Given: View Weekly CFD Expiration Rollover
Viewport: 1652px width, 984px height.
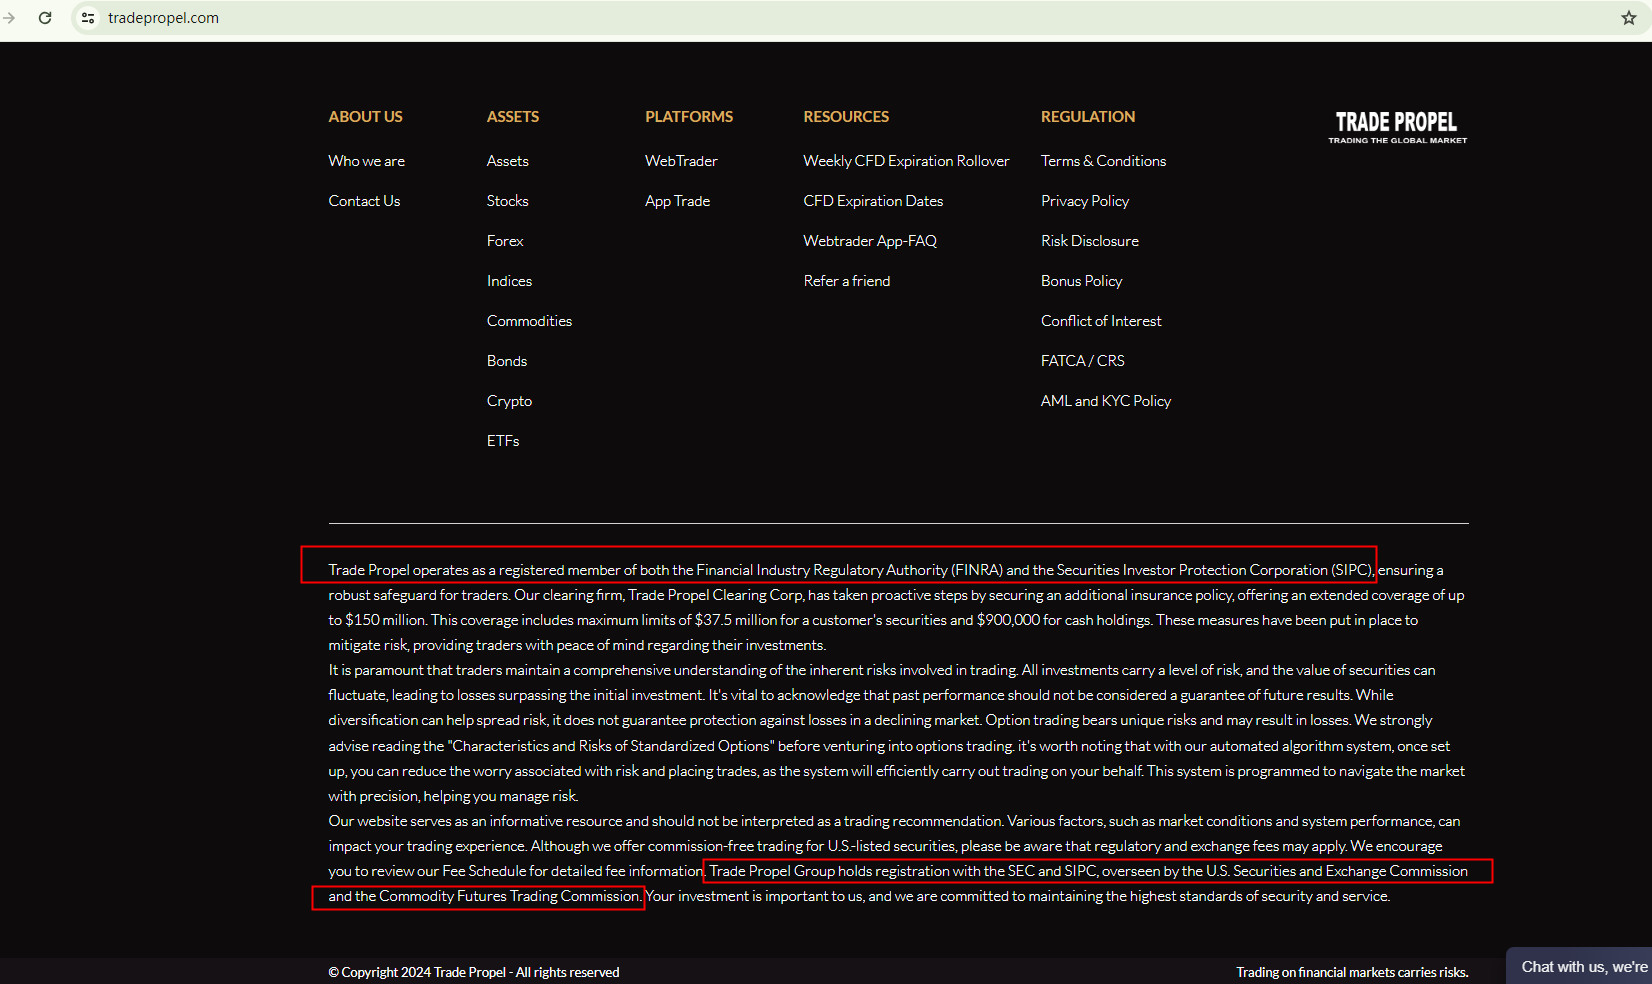Looking at the screenshot, I should click(x=906, y=161).
